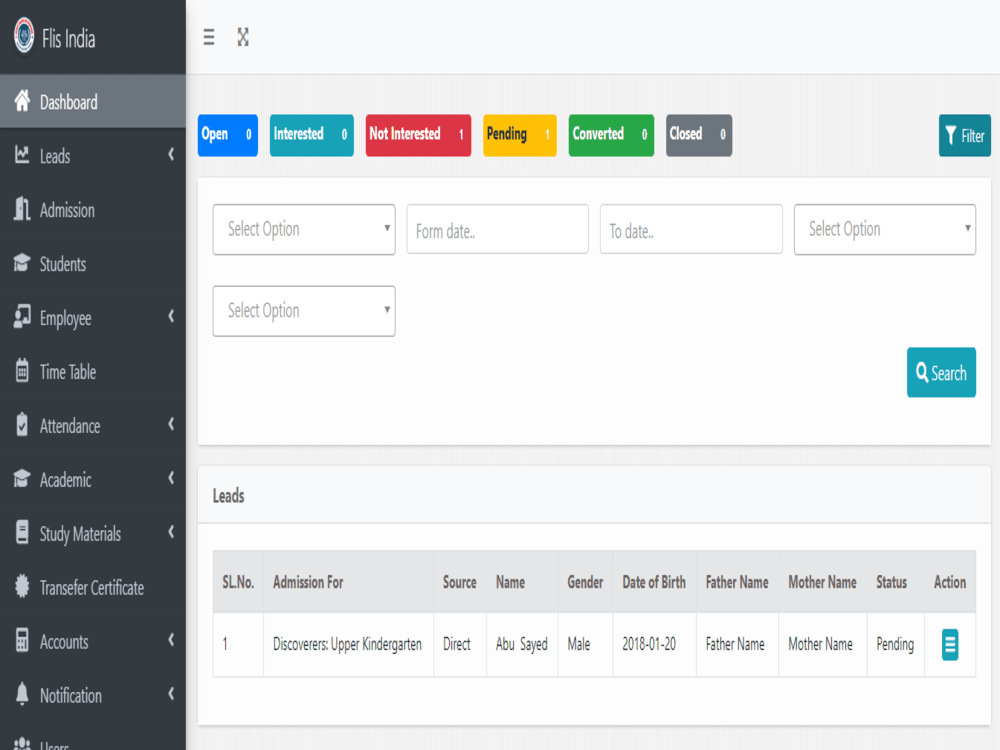Filter by Pending status badge
Viewport: 1000px width, 750px height.
pyautogui.click(x=520, y=135)
